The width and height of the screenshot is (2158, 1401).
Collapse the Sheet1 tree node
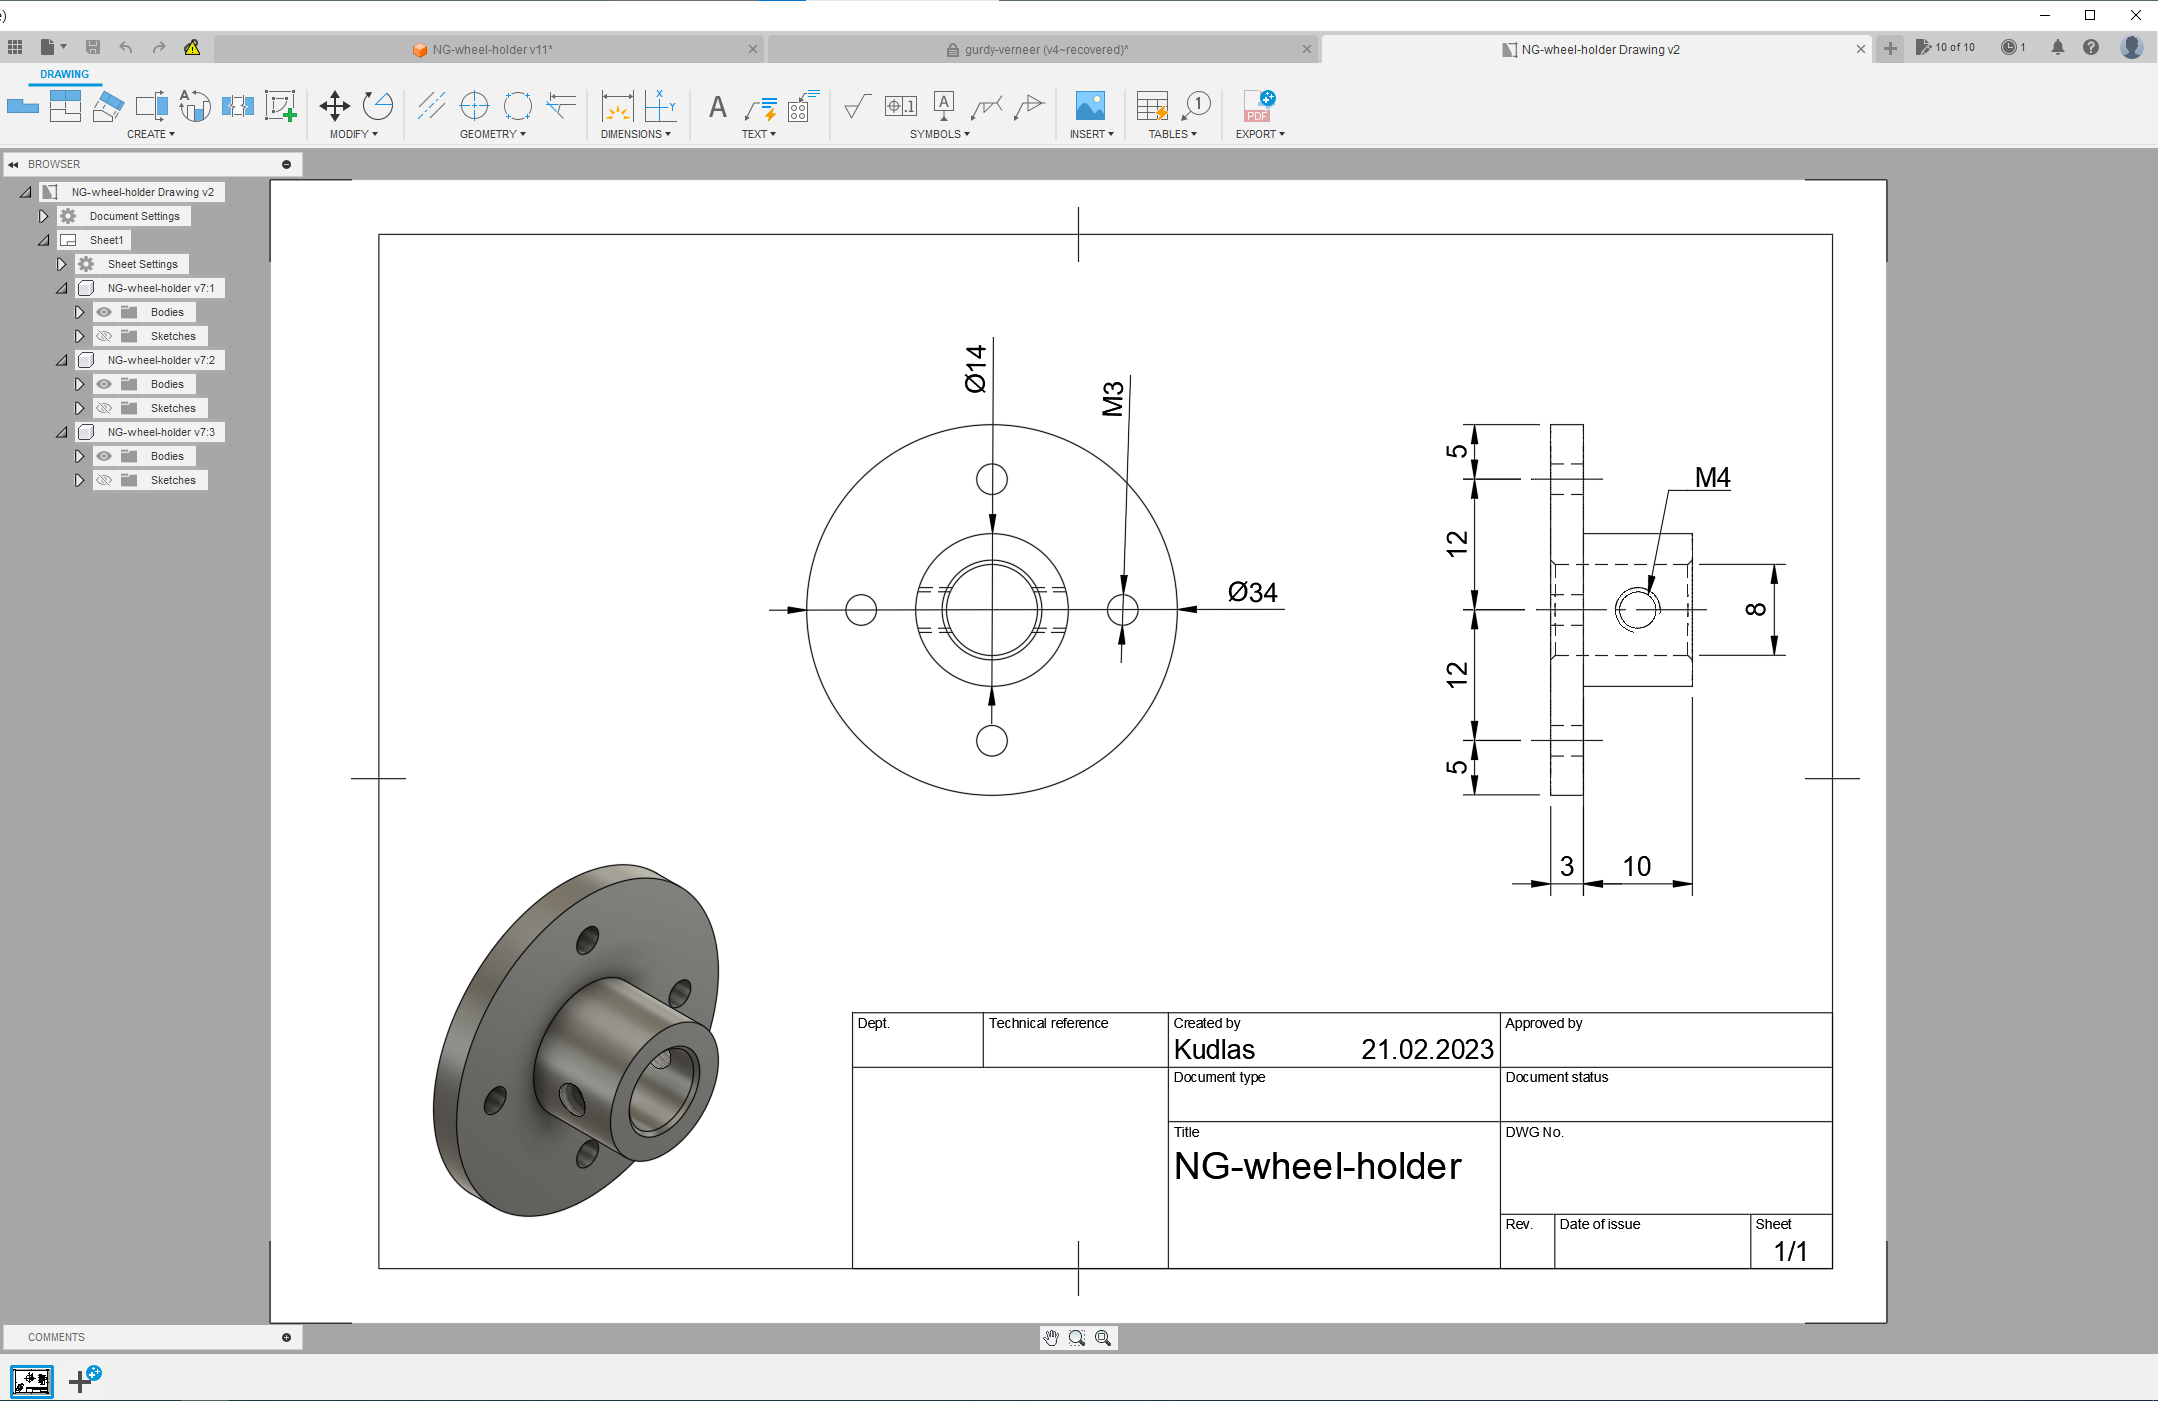coord(44,240)
